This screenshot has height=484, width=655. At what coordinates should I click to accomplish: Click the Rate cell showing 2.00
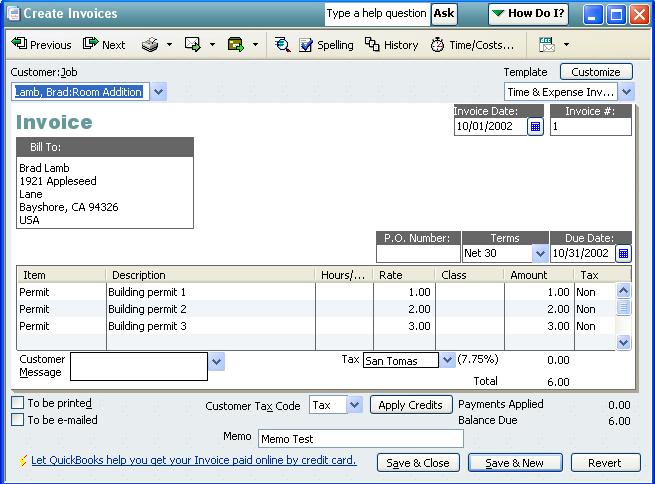[404, 309]
